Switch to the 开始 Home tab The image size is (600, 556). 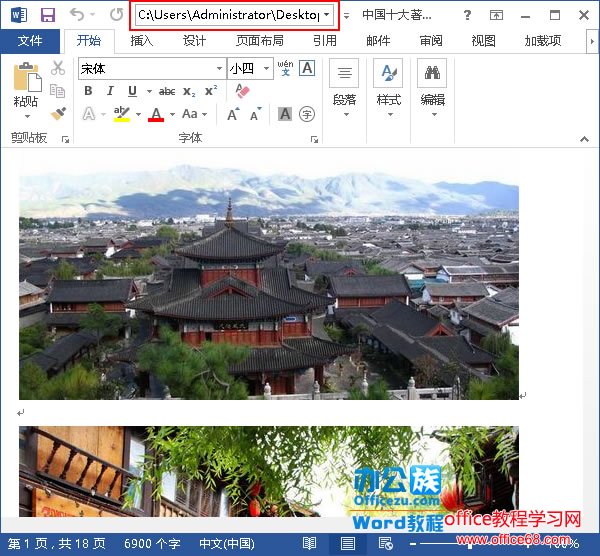pos(89,41)
